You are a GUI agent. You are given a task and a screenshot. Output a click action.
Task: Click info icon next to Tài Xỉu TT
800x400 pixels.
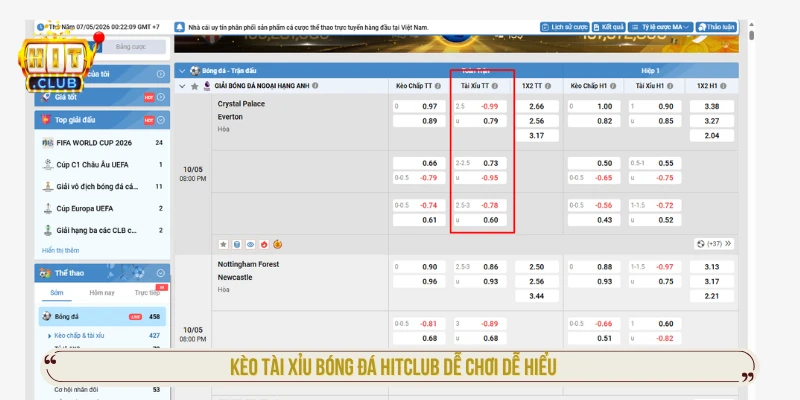click(x=495, y=86)
